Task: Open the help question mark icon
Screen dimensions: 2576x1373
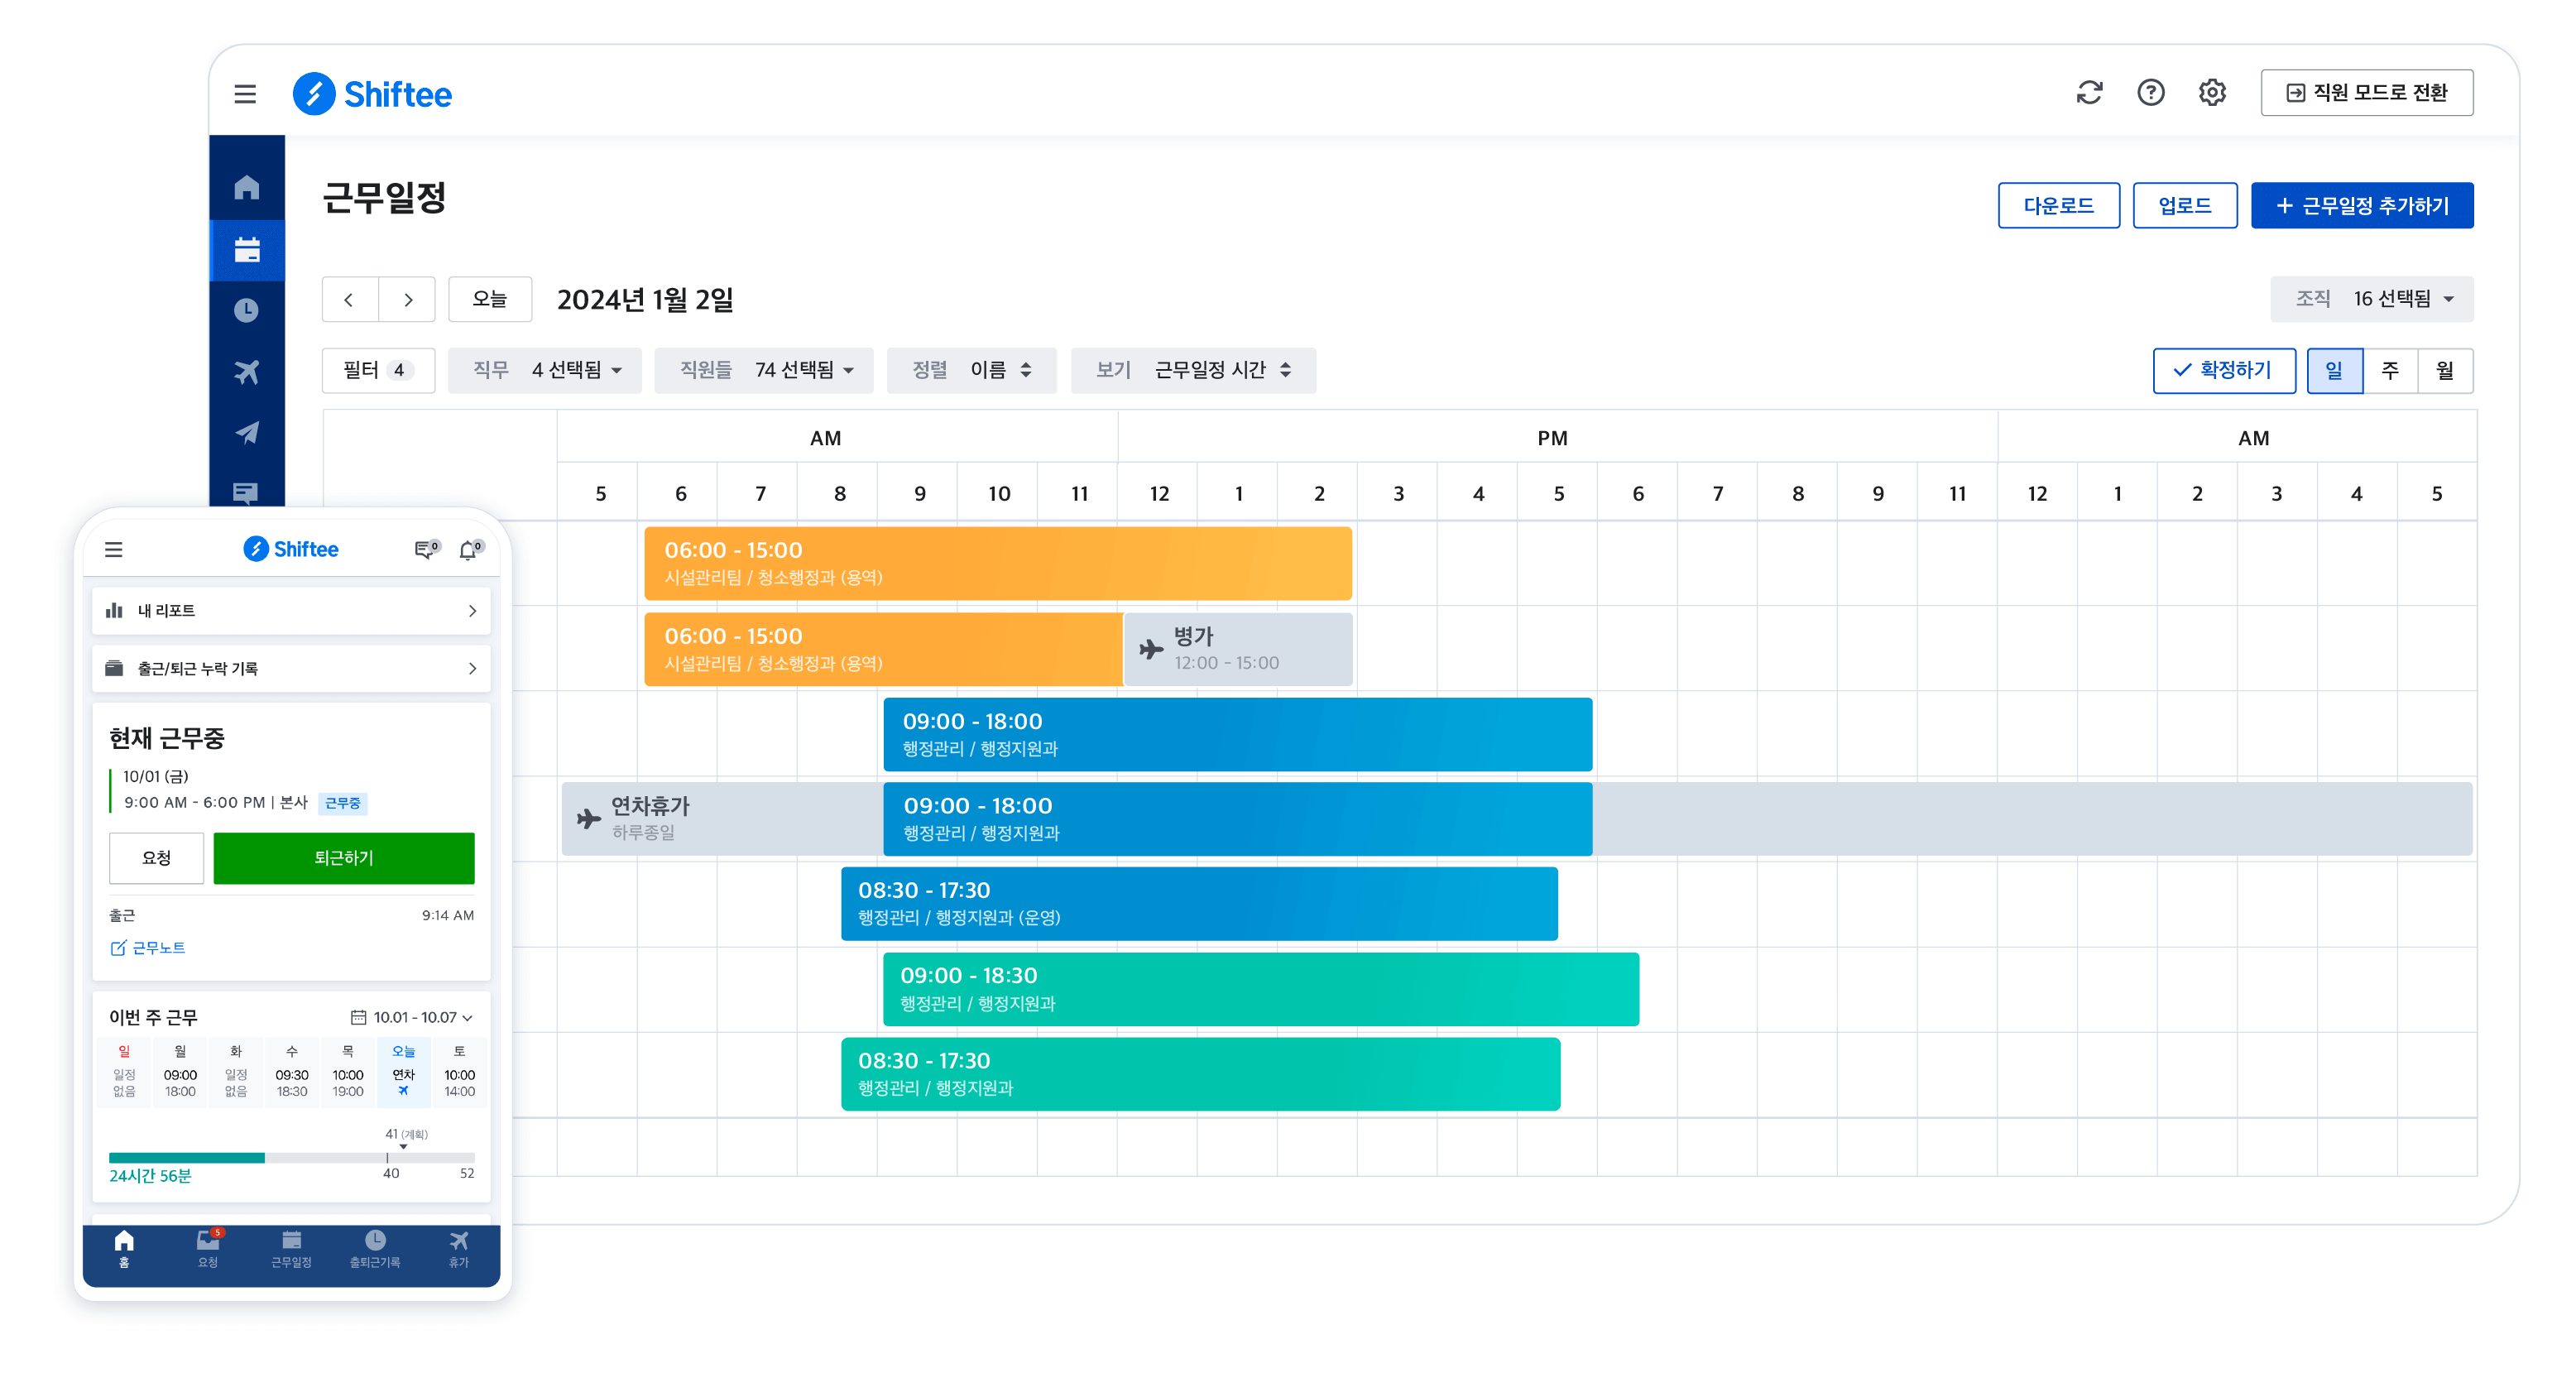Action: [x=2151, y=93]
